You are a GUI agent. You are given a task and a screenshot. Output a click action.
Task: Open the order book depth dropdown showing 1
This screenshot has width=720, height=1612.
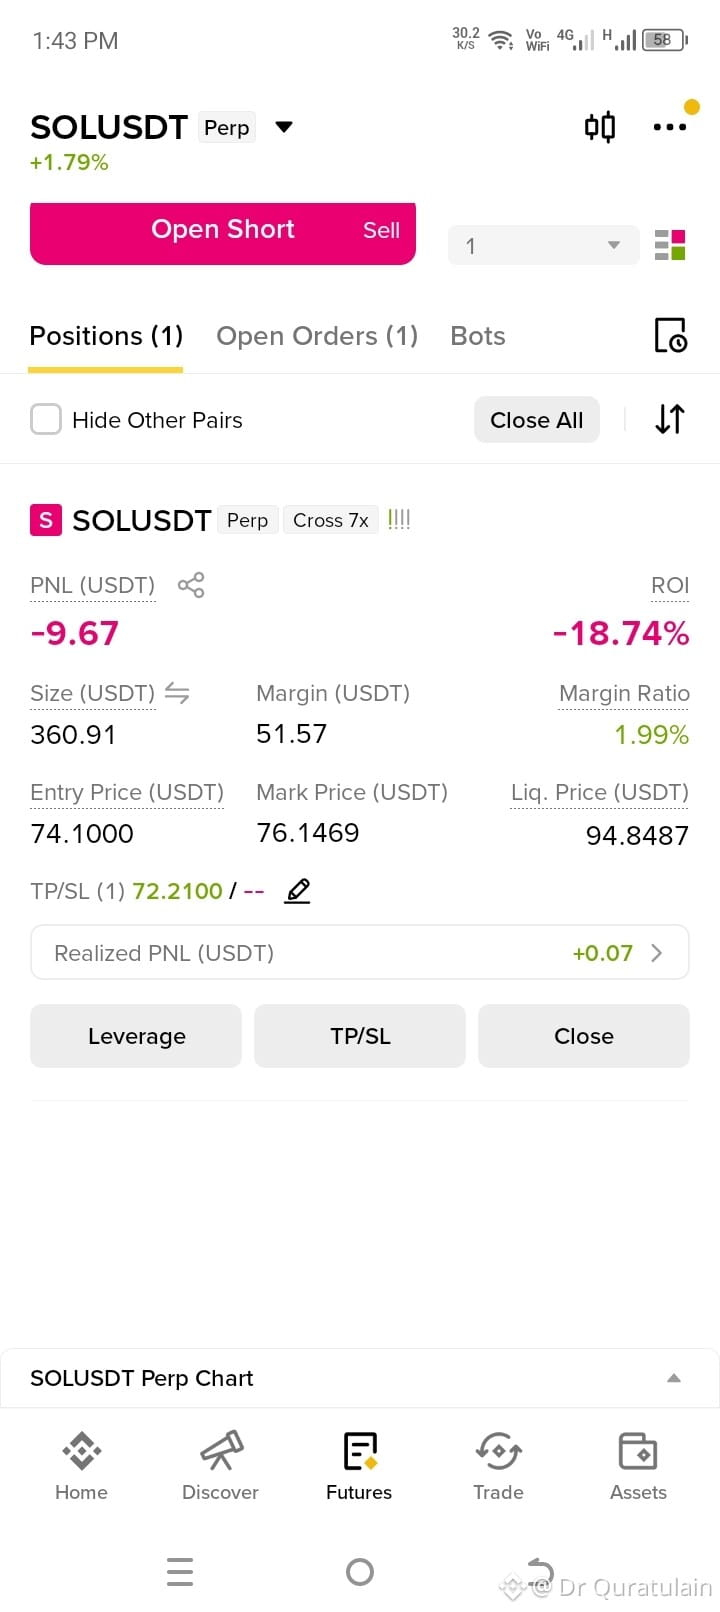[543, 245]
